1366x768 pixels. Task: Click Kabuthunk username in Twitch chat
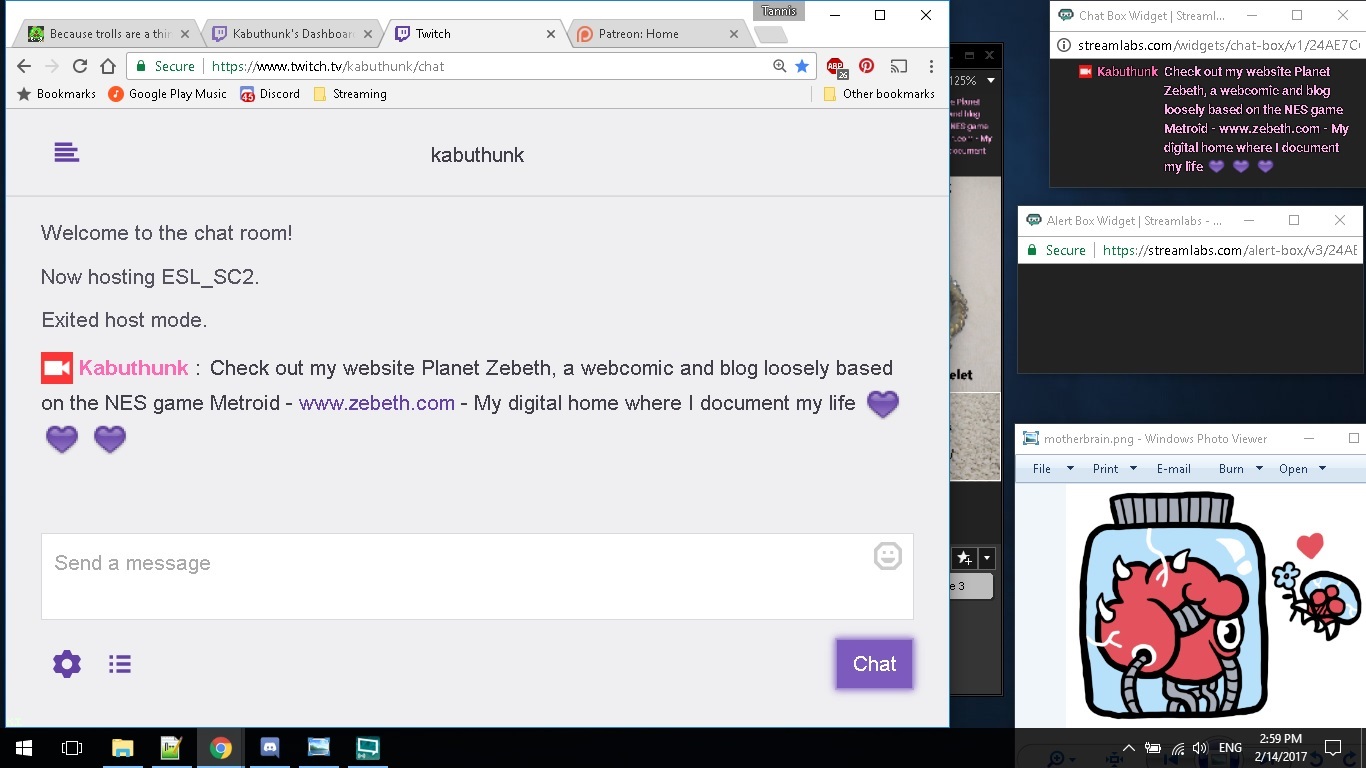point(134,368)
